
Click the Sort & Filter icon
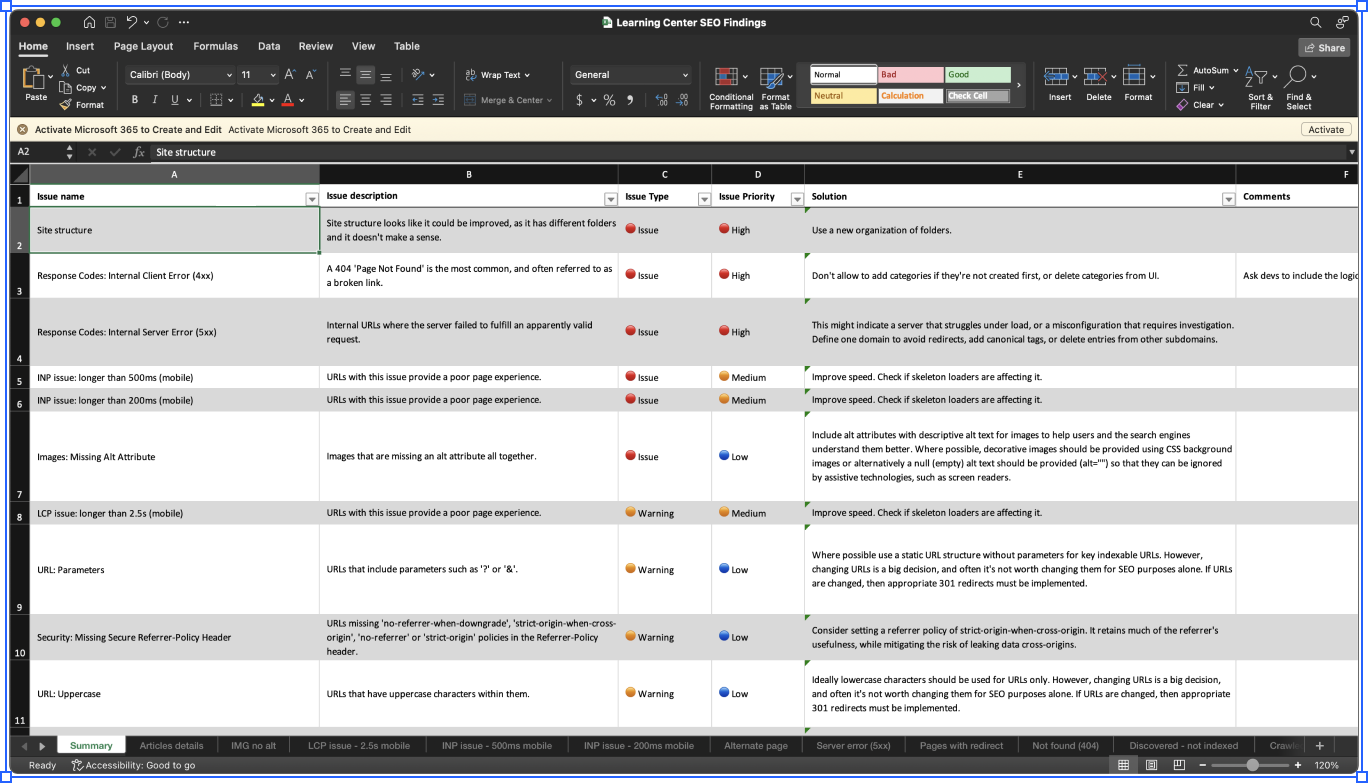pos(1256,77)
